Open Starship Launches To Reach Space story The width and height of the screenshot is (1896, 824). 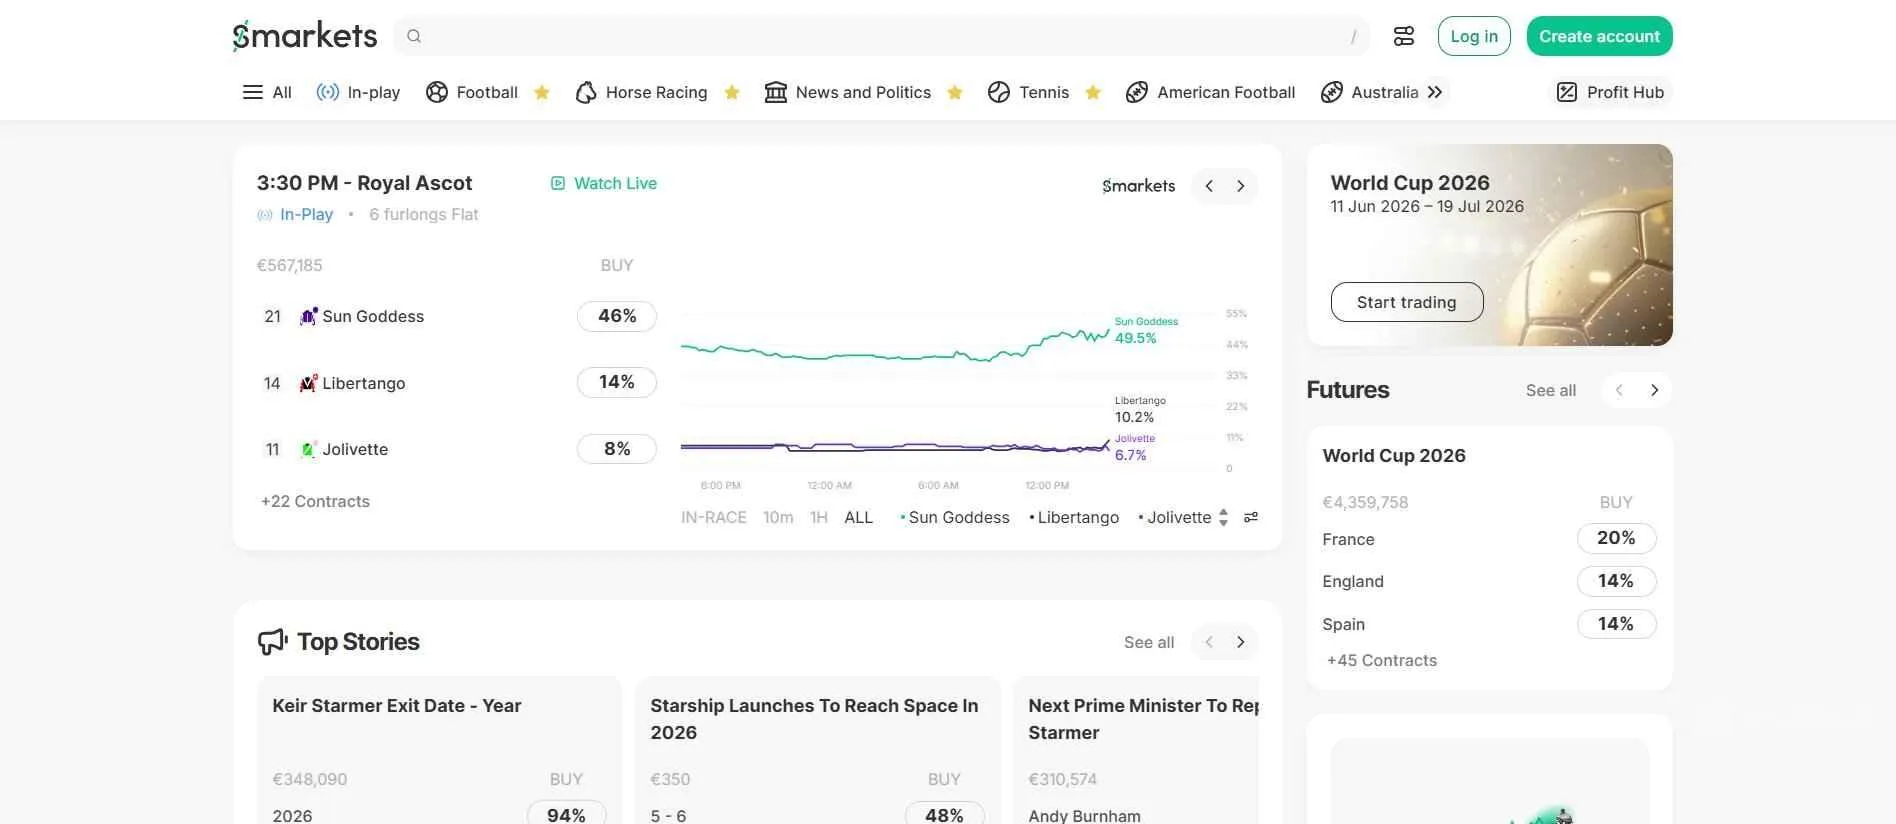814,719
